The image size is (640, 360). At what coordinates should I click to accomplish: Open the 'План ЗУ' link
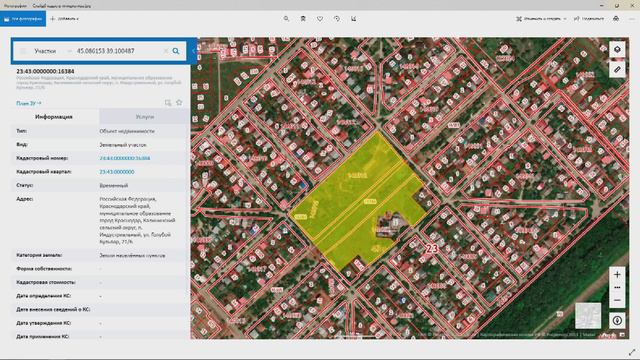coord(29,103)
